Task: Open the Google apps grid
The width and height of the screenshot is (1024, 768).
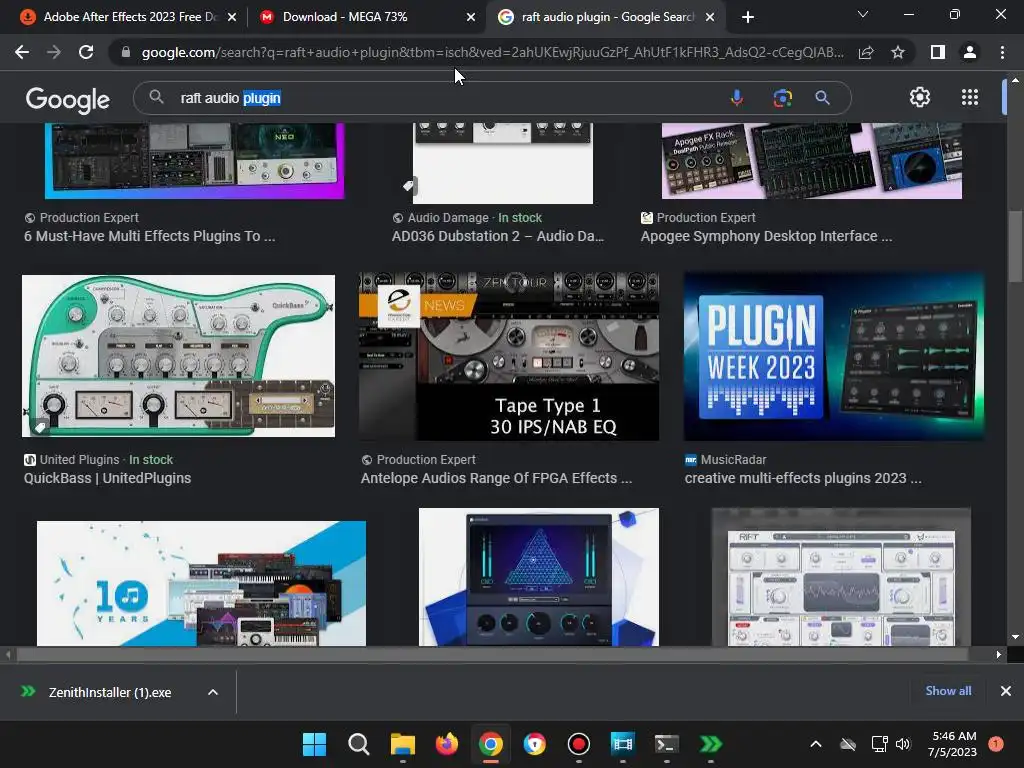Action: click(970, 97)
